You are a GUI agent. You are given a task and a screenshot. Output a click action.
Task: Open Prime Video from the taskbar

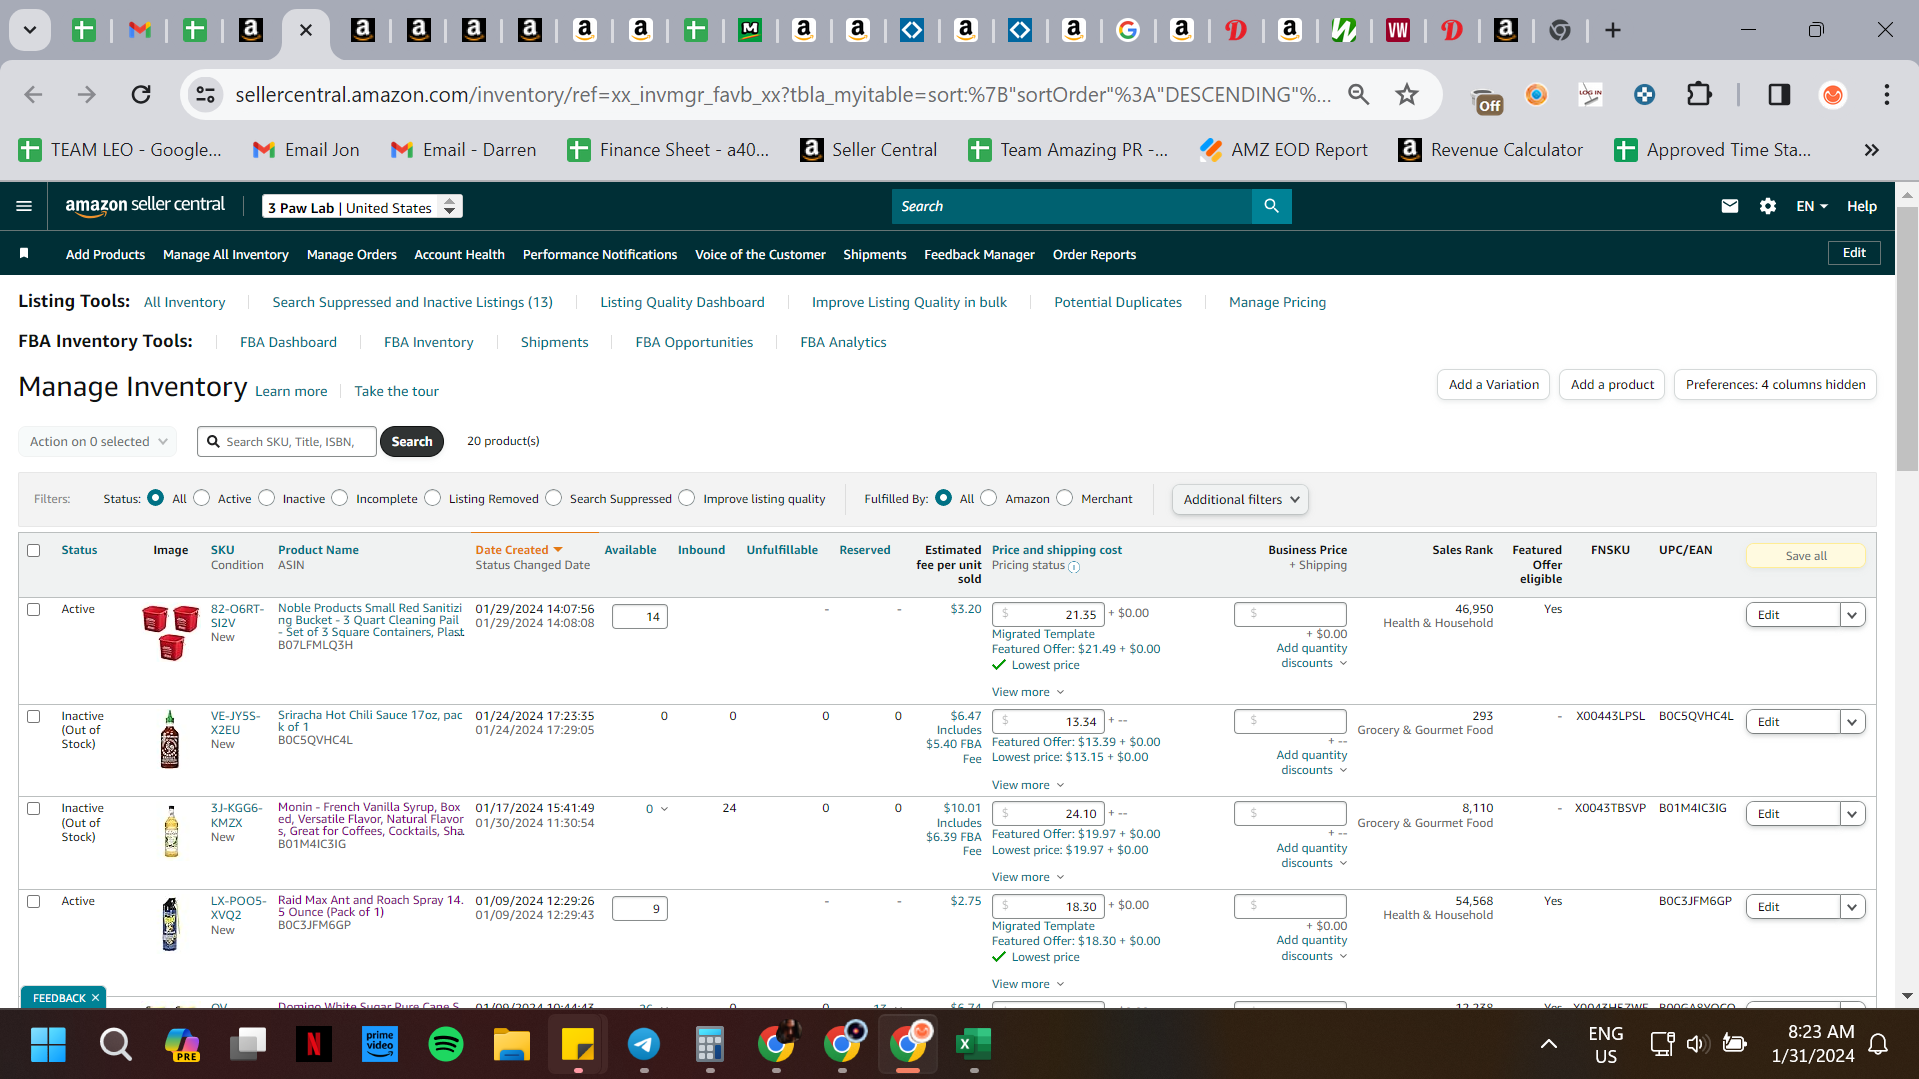379,1044
